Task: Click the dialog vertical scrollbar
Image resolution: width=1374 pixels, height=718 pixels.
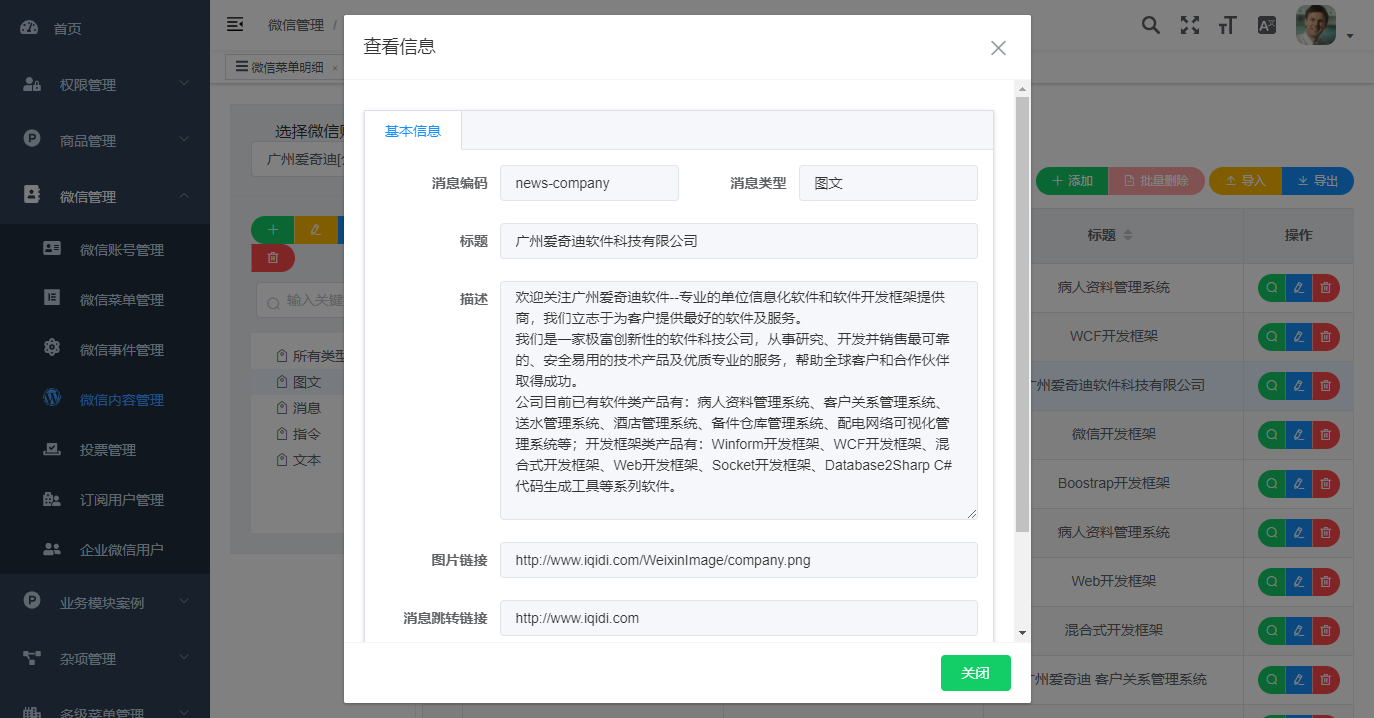Action: point(1022,313)
